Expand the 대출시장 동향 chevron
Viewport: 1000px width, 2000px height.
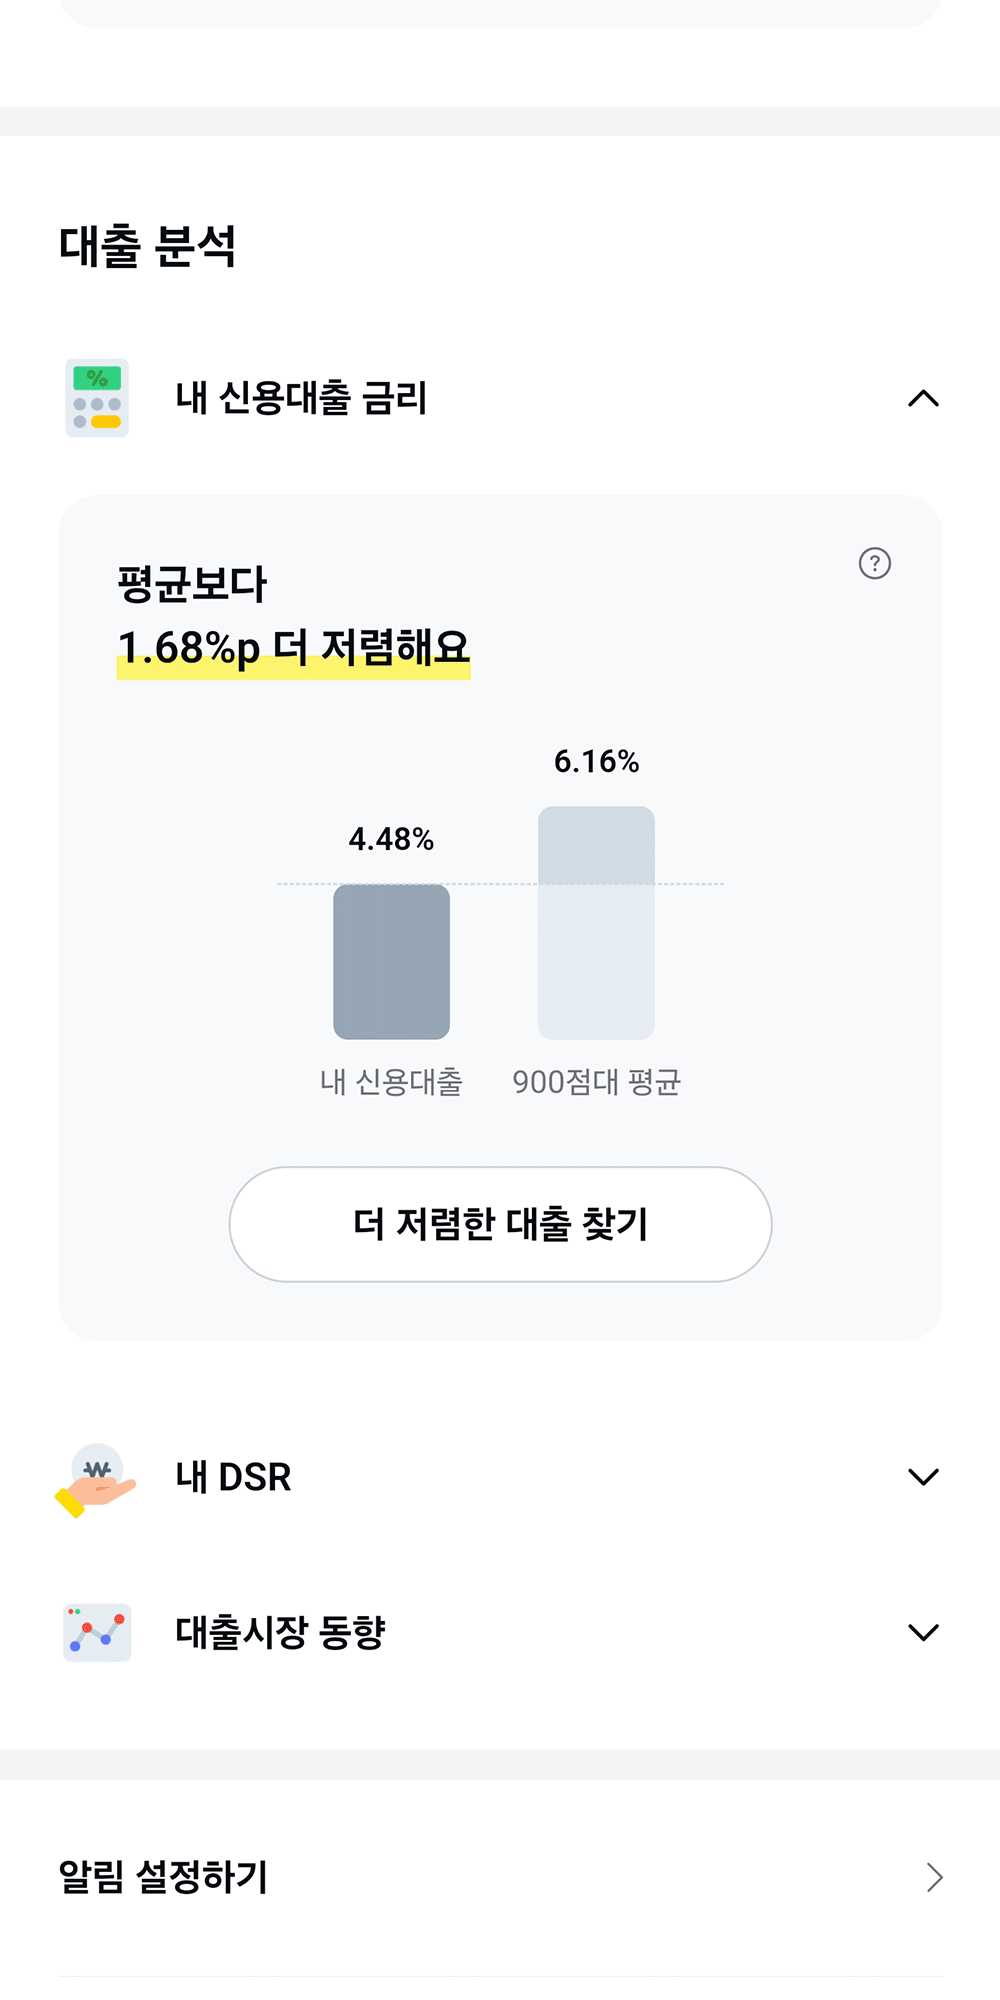[923, 1633]
